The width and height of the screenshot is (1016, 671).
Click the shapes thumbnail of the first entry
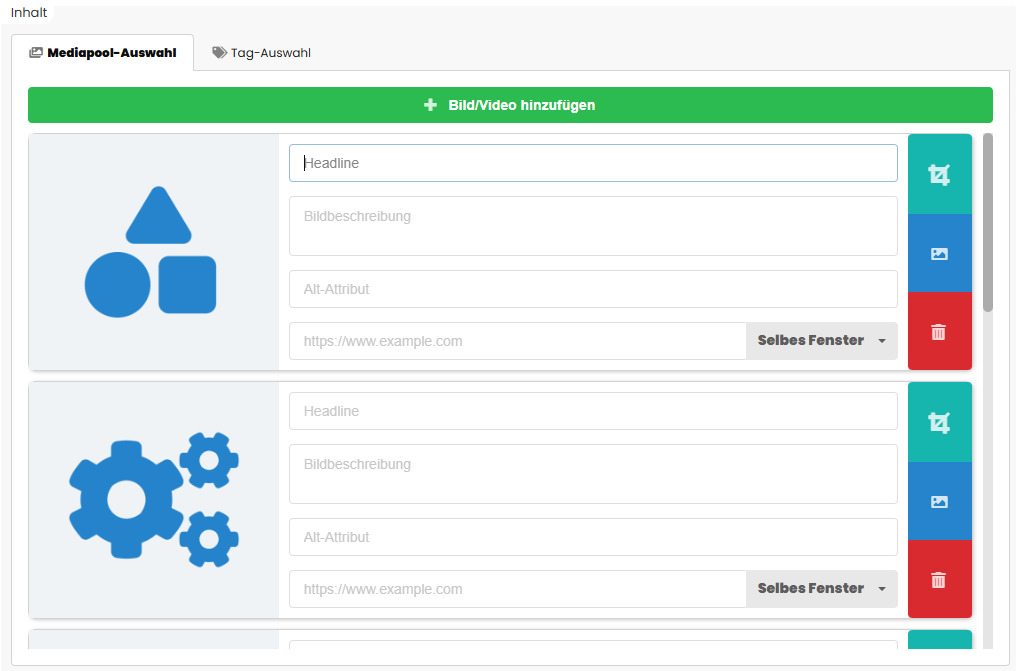[153, 252]
